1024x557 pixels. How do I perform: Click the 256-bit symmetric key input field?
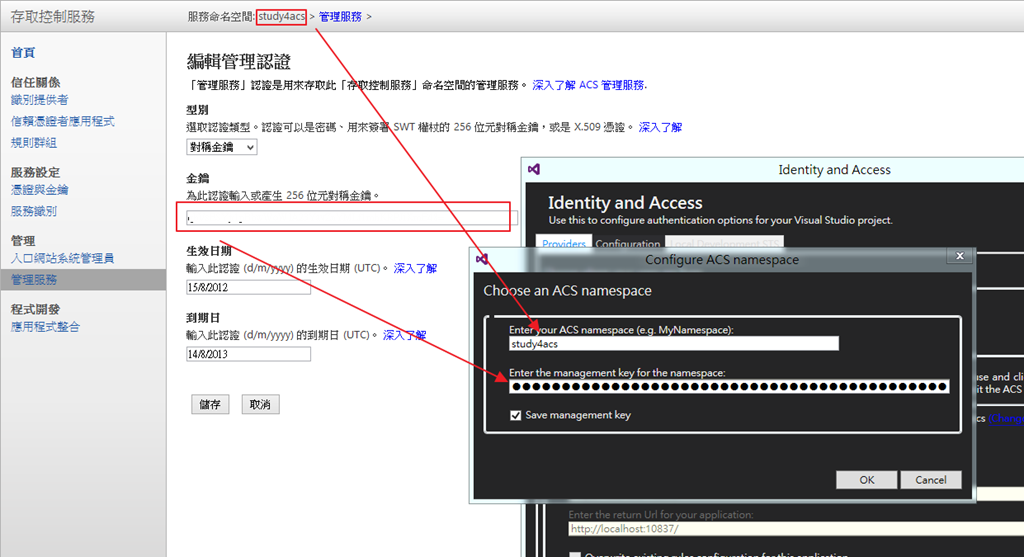point(351,218)
